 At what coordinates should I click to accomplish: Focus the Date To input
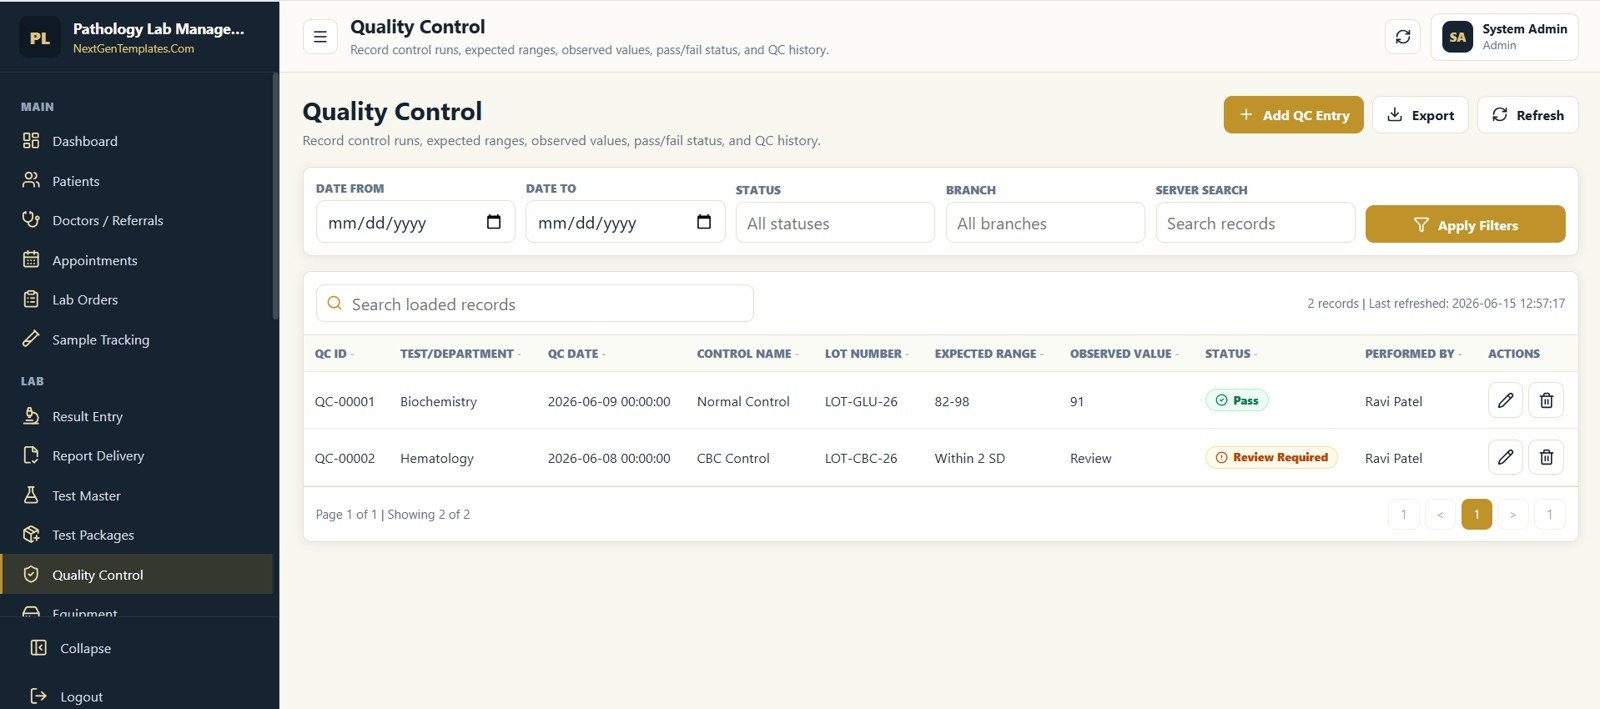pos(625,222)
